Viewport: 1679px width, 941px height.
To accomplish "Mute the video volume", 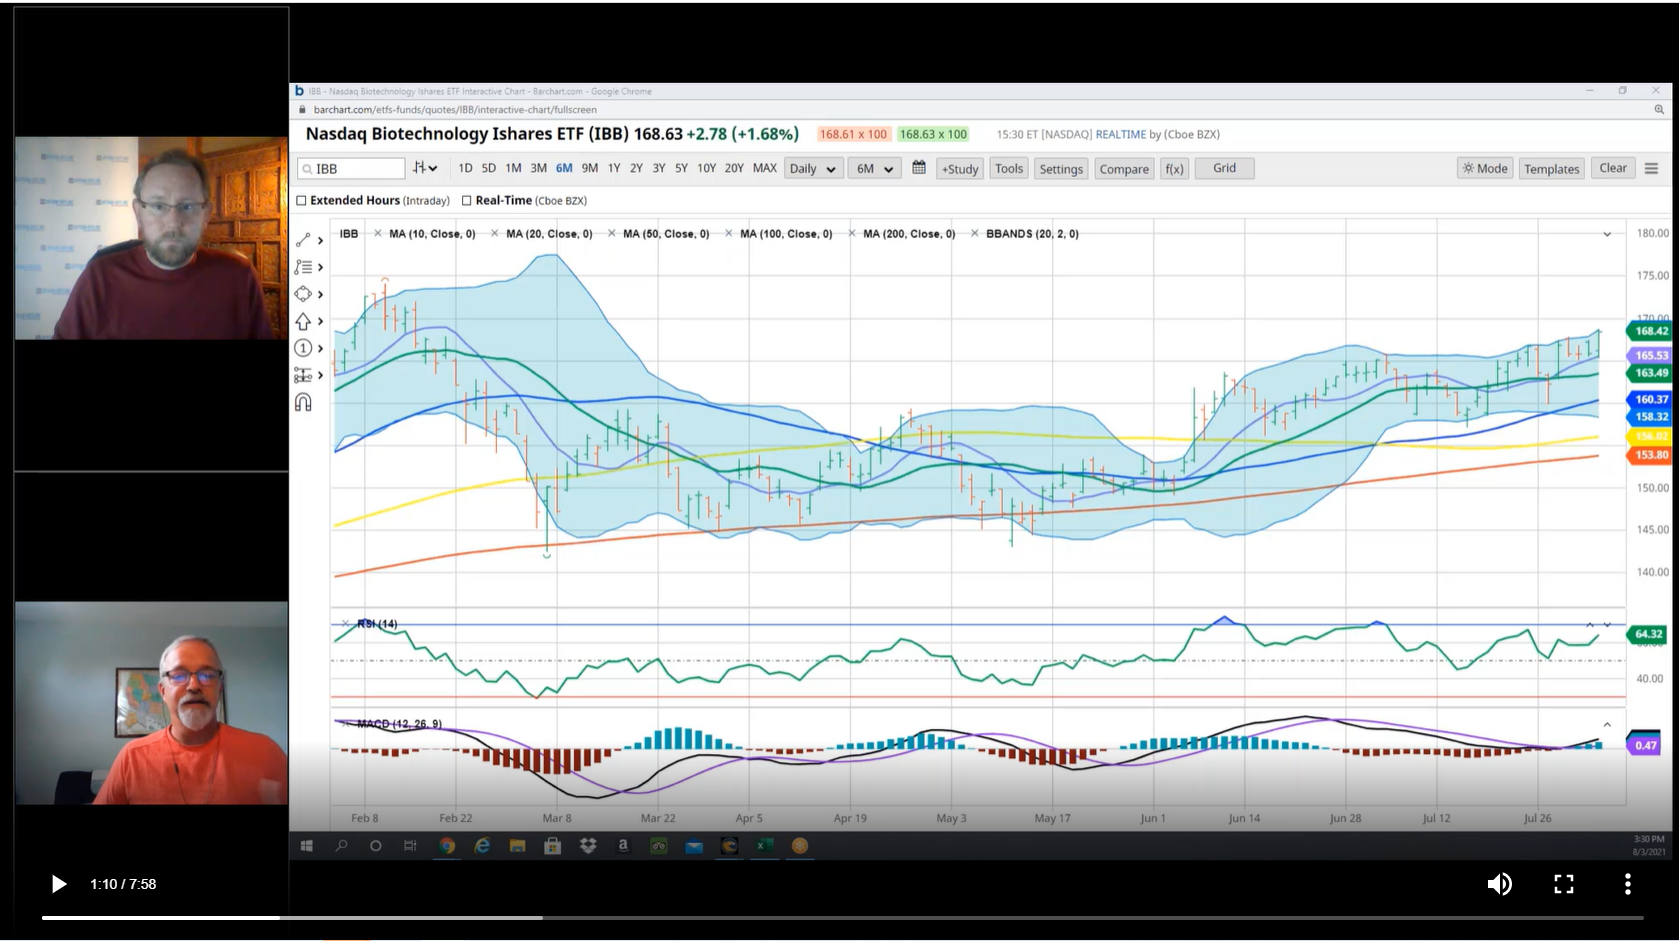I will (1499, 884).
